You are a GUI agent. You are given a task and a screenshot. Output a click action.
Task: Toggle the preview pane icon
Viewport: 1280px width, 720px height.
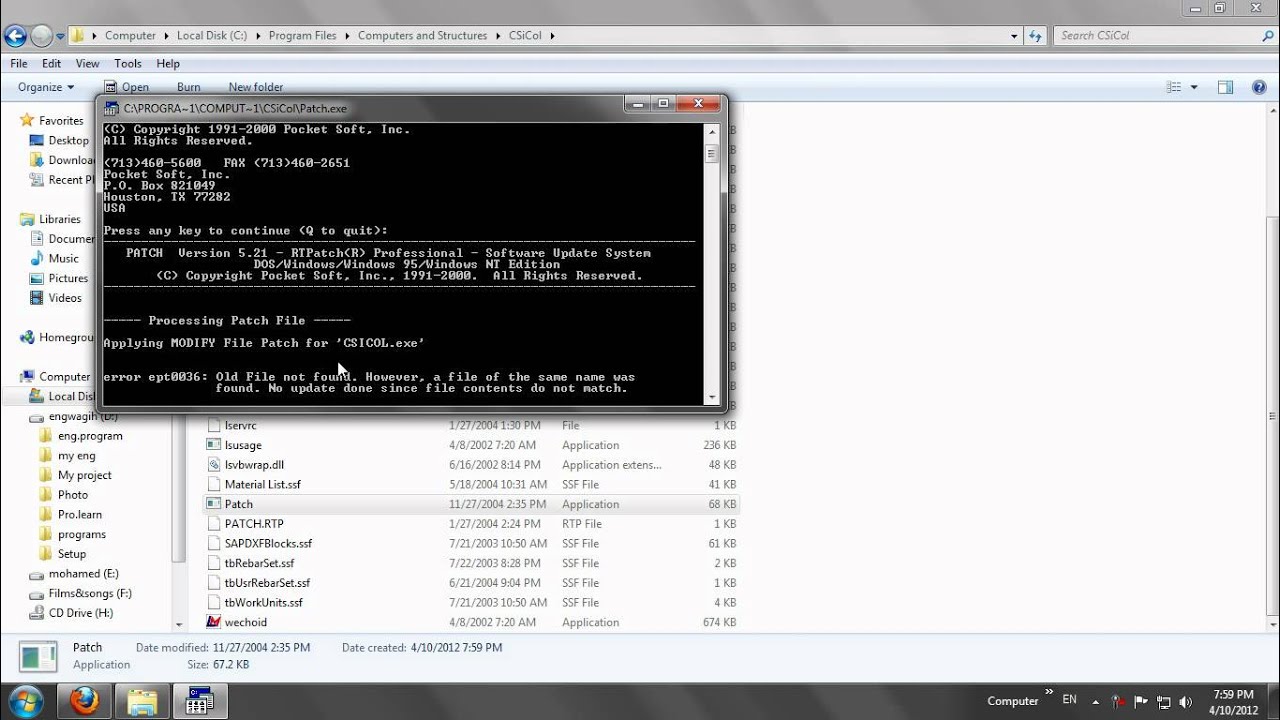click(x=1226, y=87)
